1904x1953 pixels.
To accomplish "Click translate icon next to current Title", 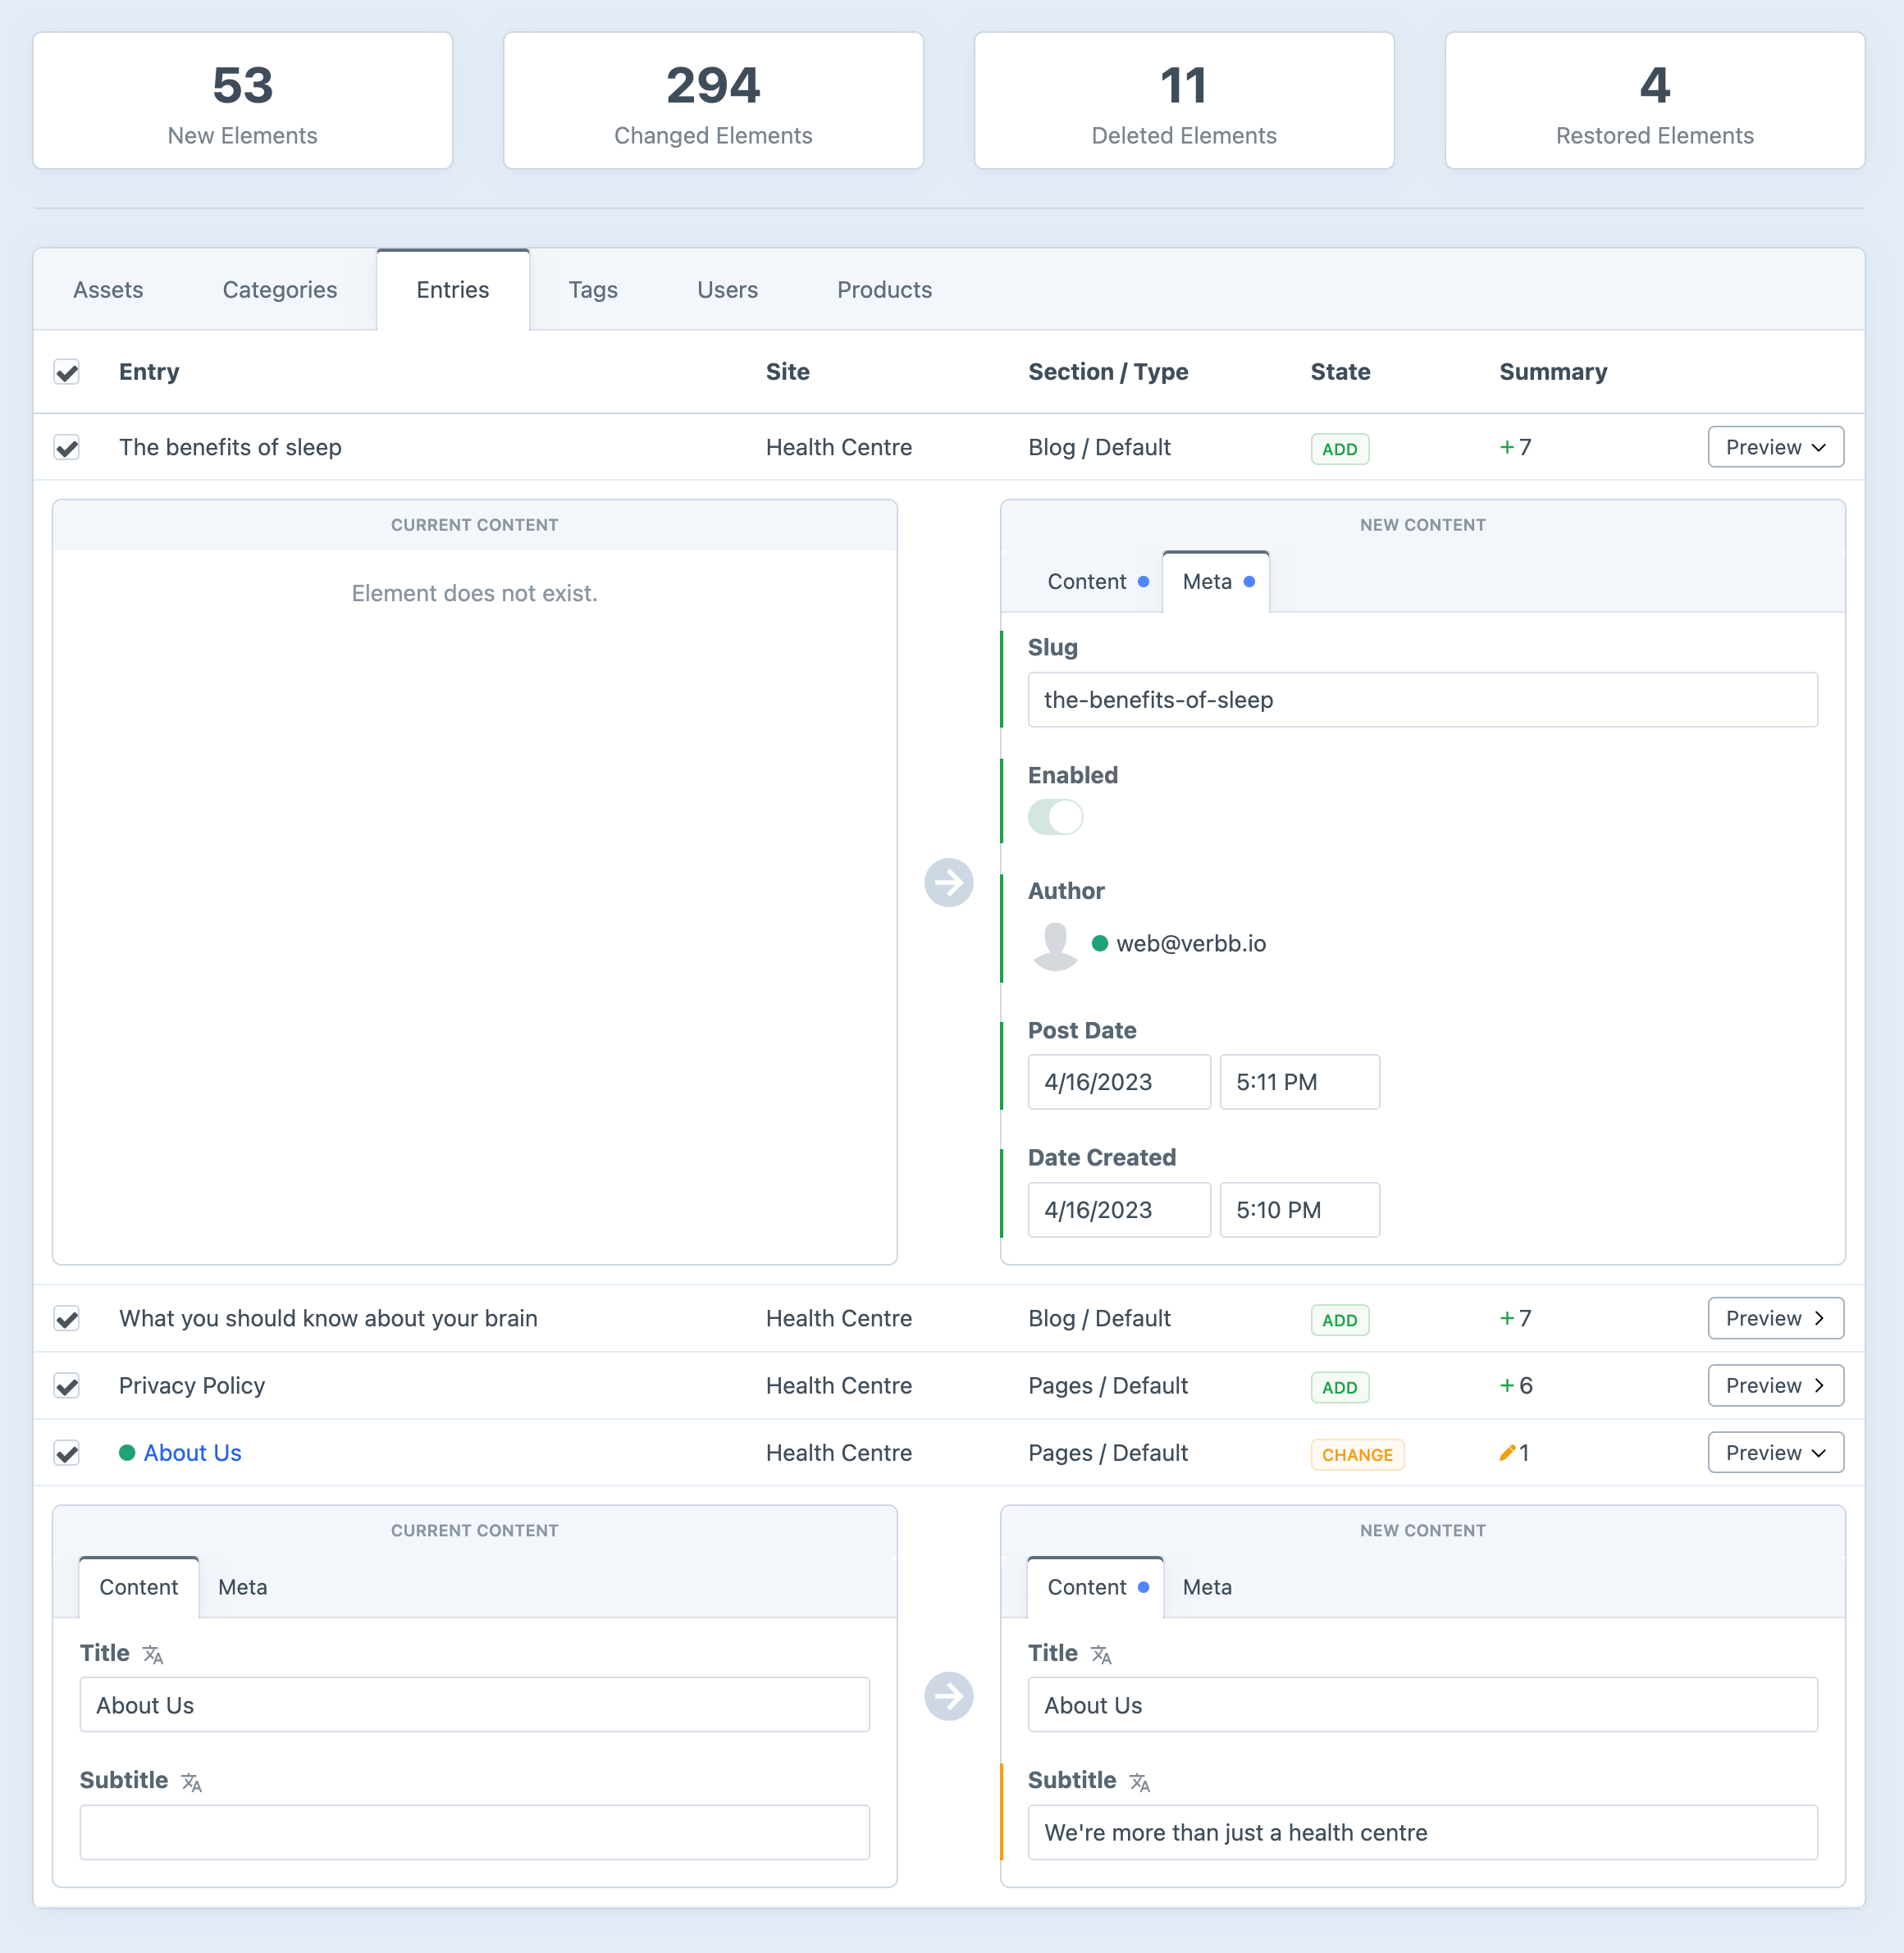I will pos(153,1655).
